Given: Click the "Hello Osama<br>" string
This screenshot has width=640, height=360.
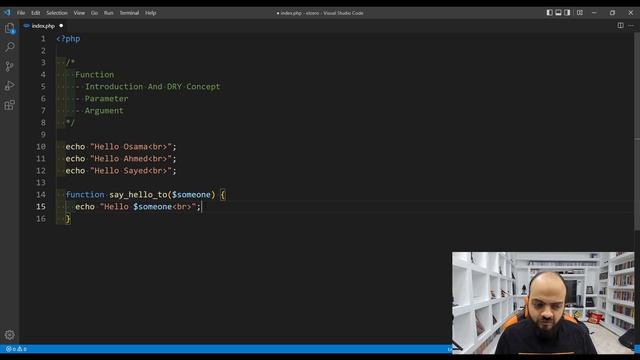Looking at the screenshot, I should (x=131, y=147).
